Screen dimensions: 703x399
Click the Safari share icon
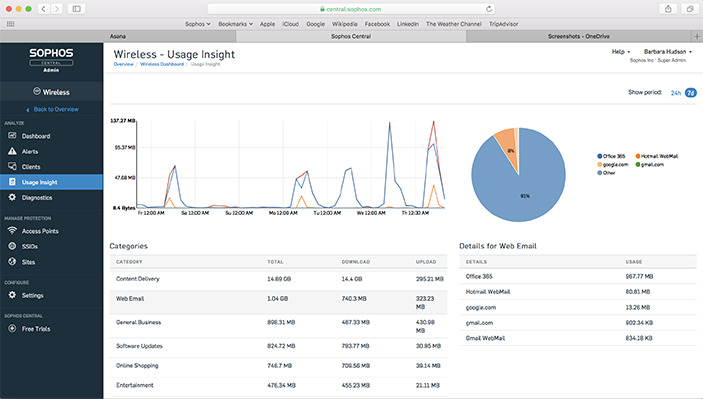pos(668,9)
